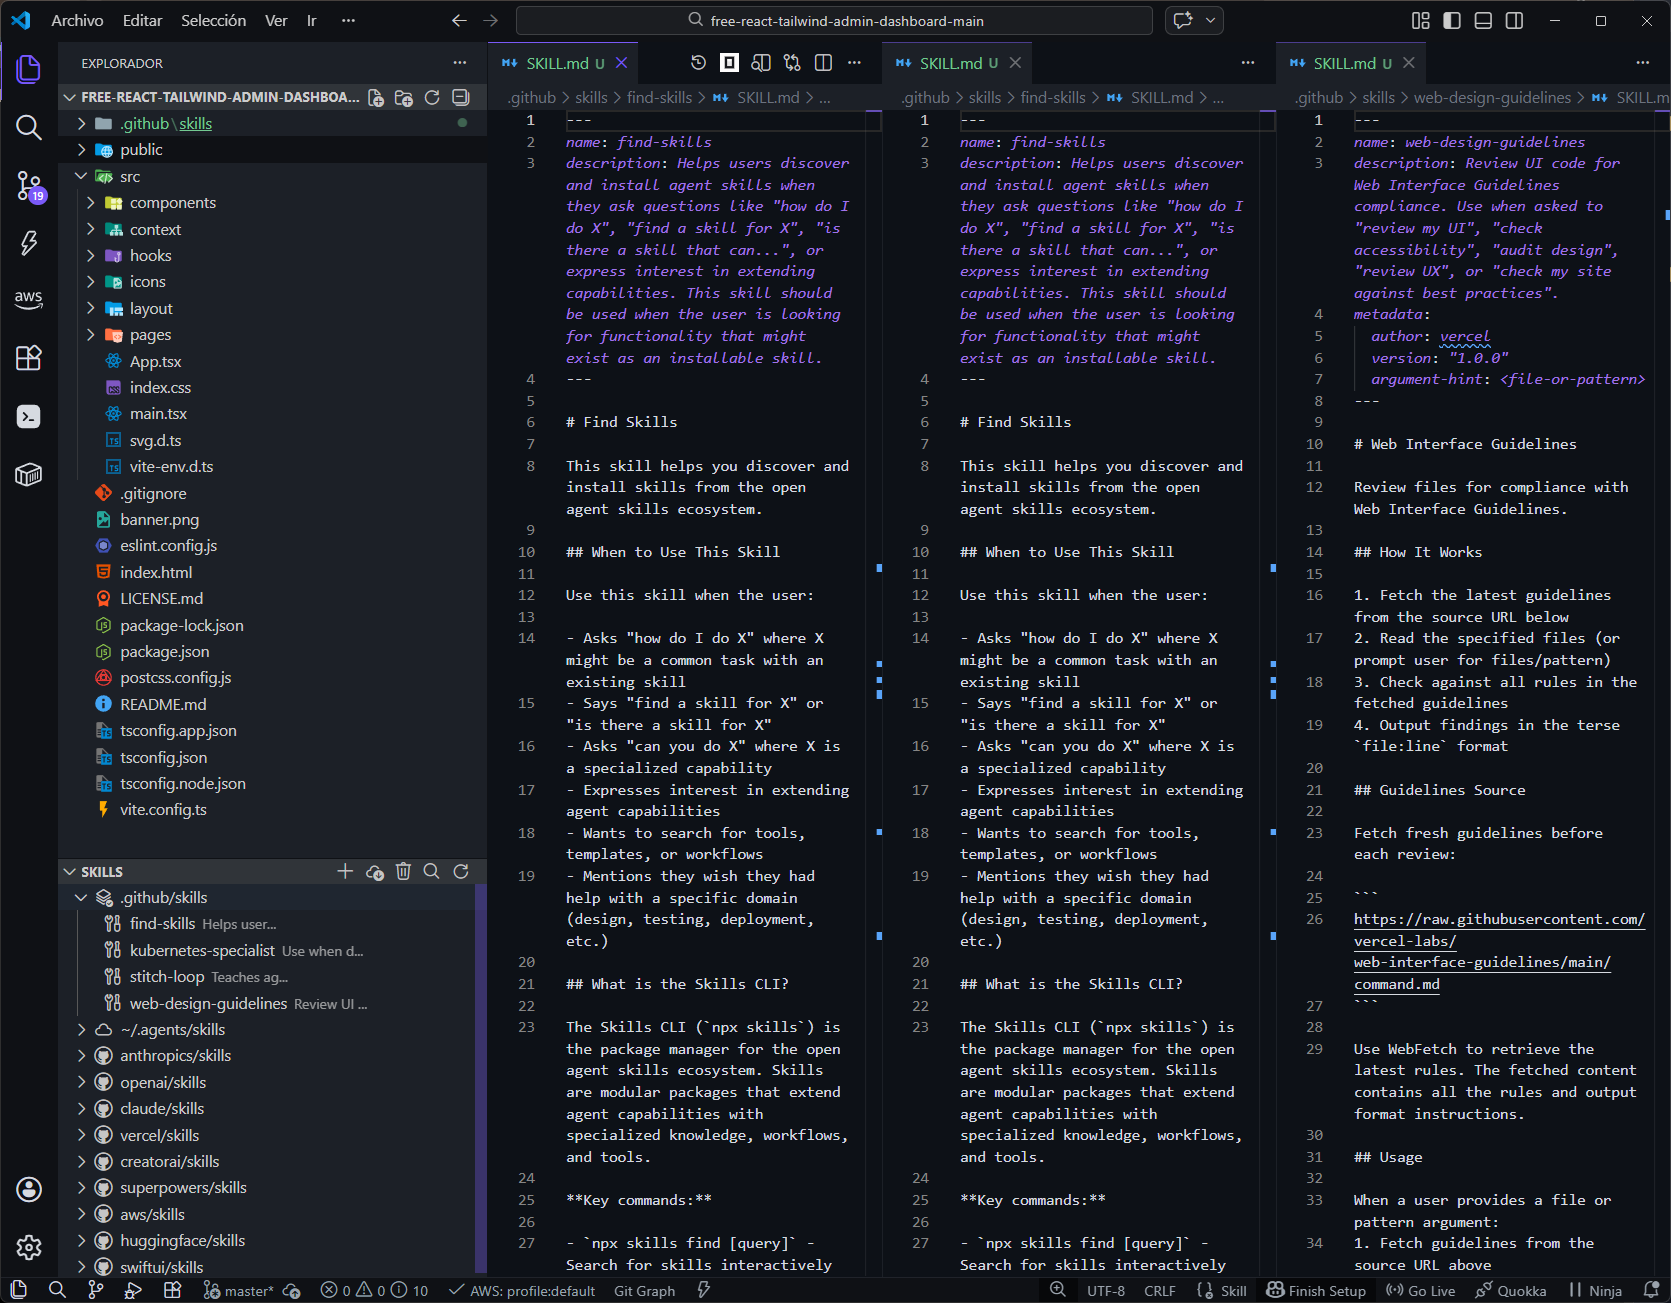This screenshot has height=1303, width=1671.
Task: Open Source Control view with 19 badge
Action: coord(29,185)
